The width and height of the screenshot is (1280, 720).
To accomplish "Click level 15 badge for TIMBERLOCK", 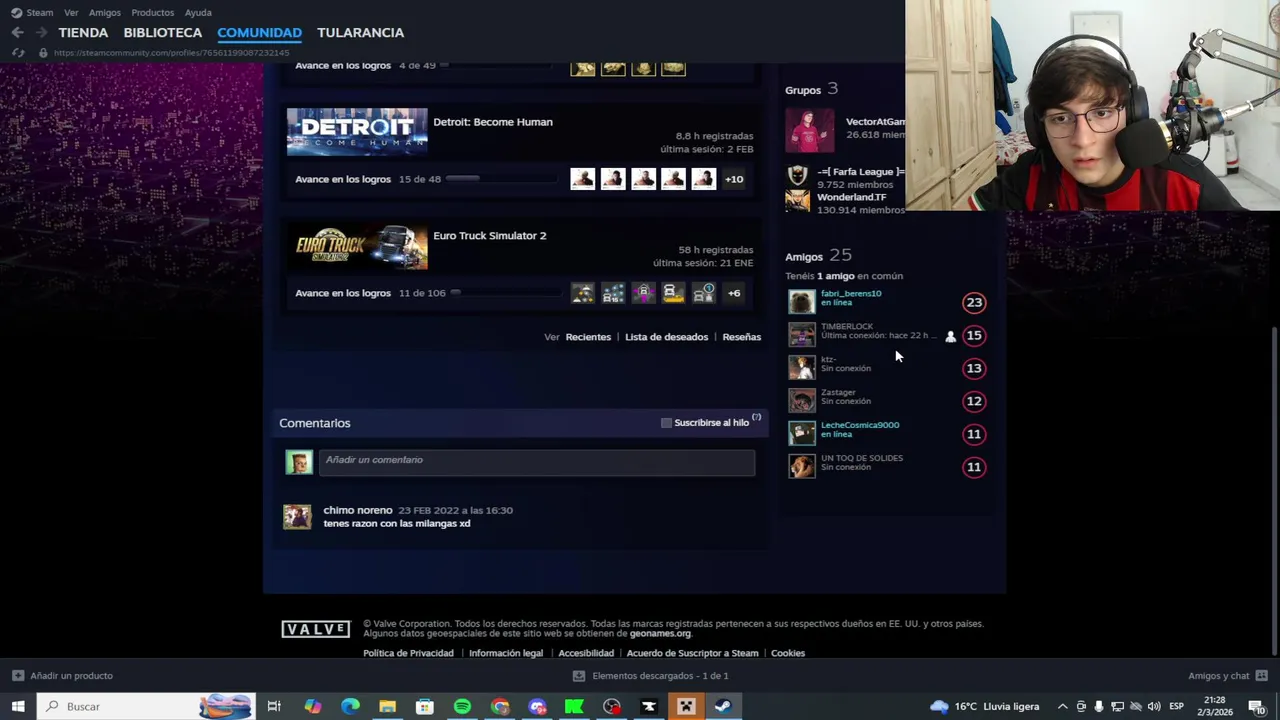I will pos(974,335).
